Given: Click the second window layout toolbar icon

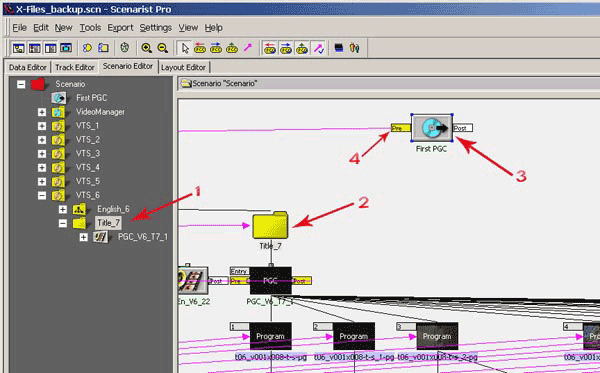Looking at the screenshot, I should tap(35, 48).
